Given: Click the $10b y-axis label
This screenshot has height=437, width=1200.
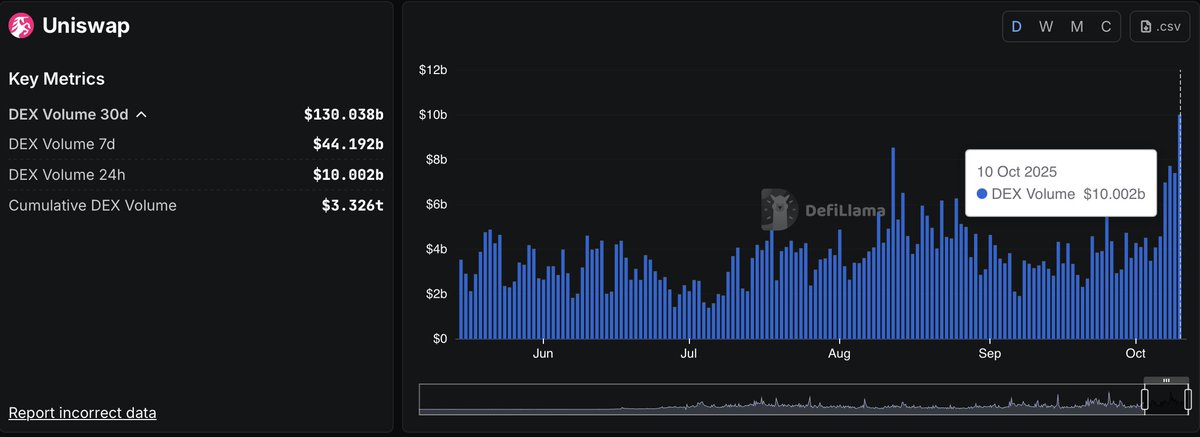Looking at the screenshot, I should [433, 115].
